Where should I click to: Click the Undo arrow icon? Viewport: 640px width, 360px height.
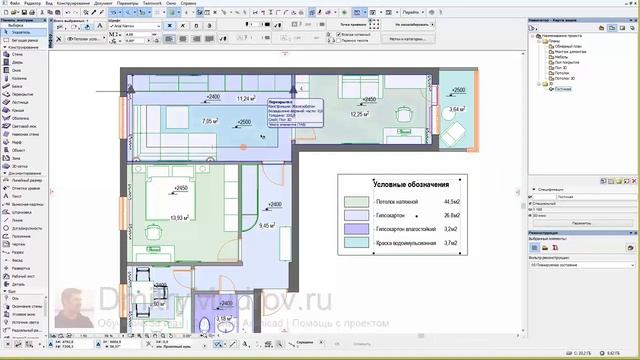[x=68, y=13]
